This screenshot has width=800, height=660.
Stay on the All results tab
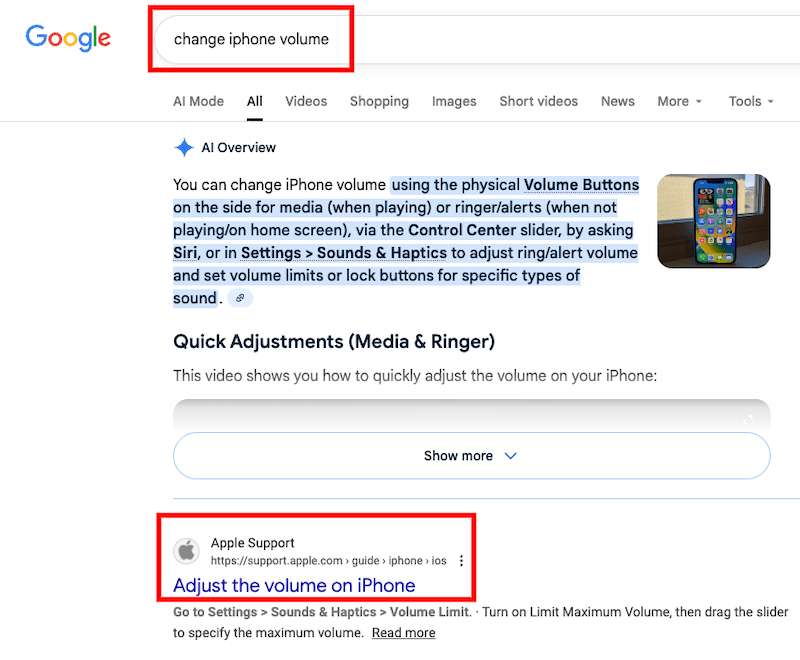click(x=254, y=101)
